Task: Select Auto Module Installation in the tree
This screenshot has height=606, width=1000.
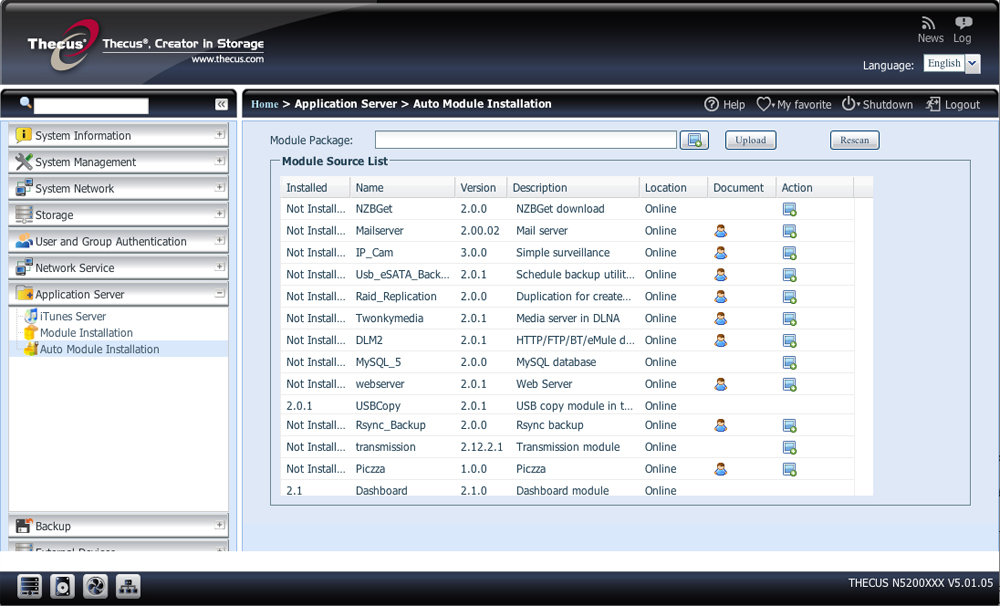Action: click(99, 350)
